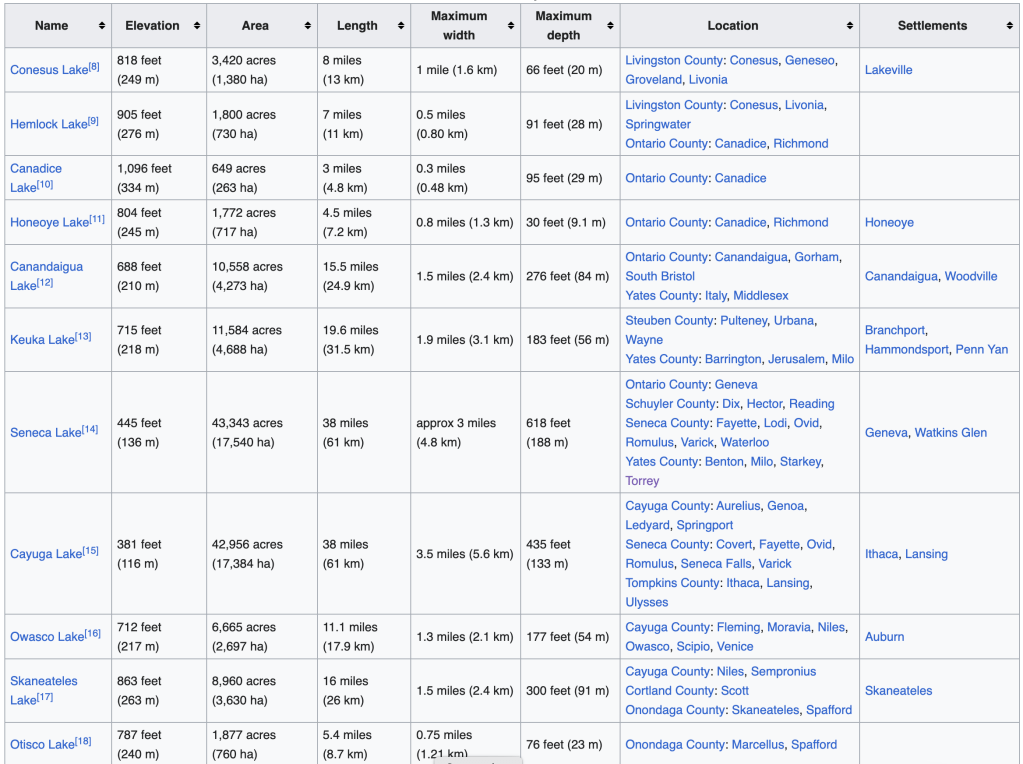Sort table by Location column
Viewport: 1023px width, 764px height.
(x=849, y=26)
